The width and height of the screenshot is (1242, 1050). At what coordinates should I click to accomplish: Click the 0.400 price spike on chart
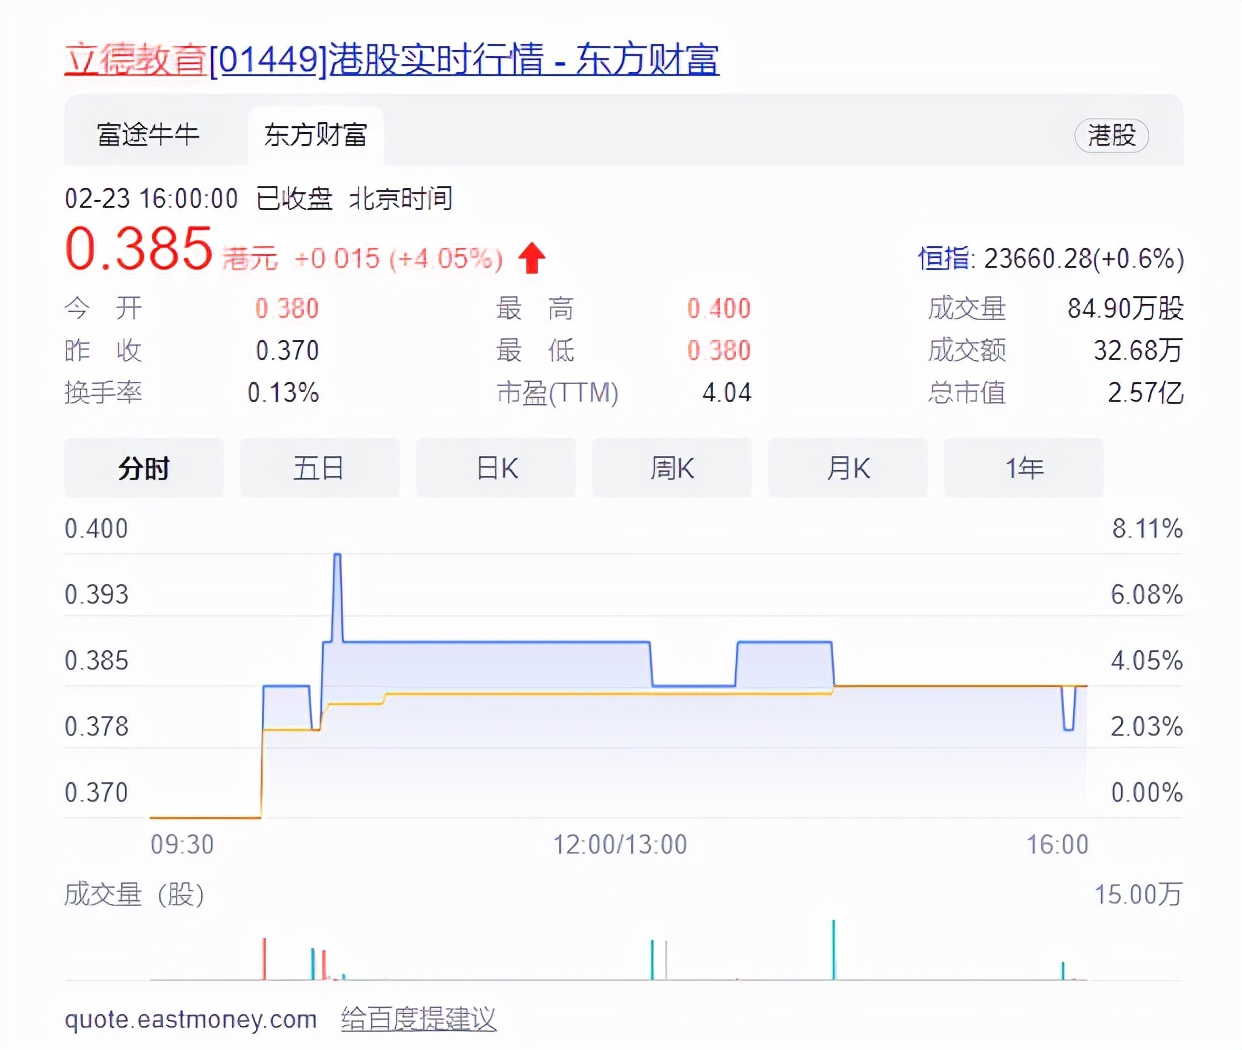(337, 556)
